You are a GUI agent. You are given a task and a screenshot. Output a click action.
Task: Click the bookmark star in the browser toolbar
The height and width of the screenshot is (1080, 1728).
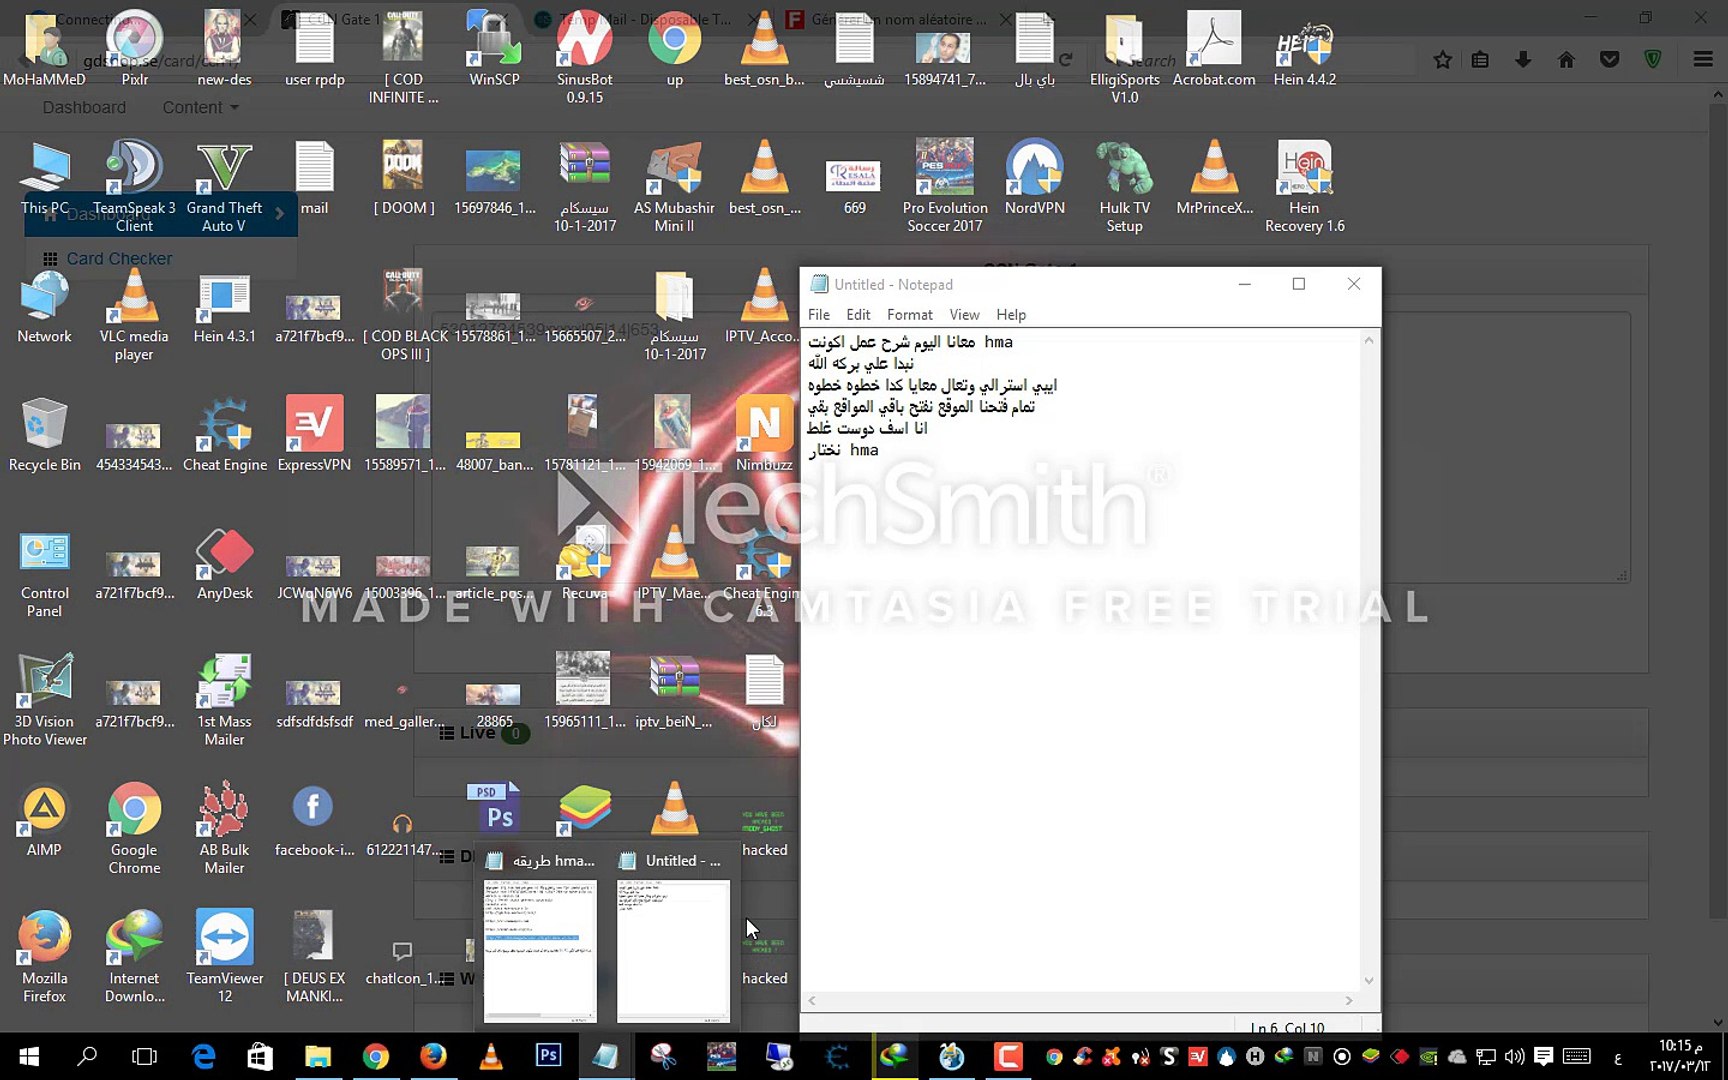click(x=1442, y=60)
